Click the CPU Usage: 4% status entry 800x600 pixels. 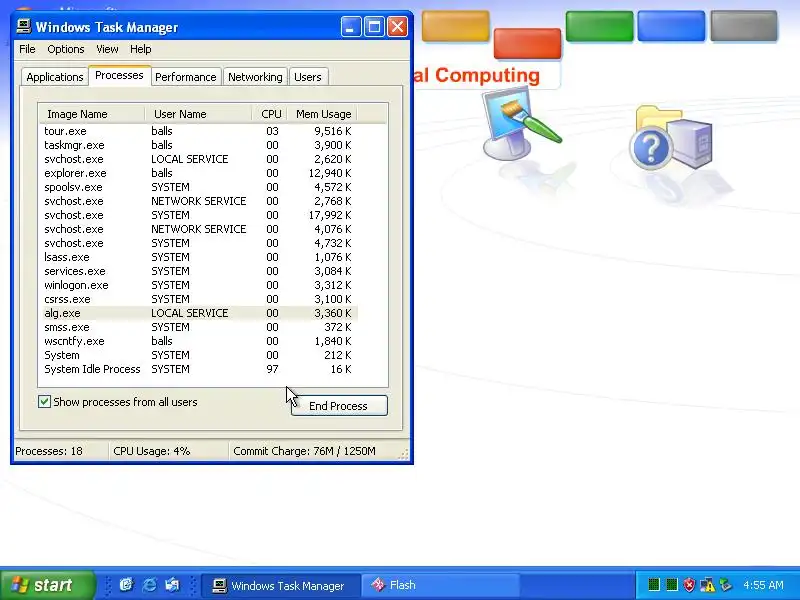point(168,451)
